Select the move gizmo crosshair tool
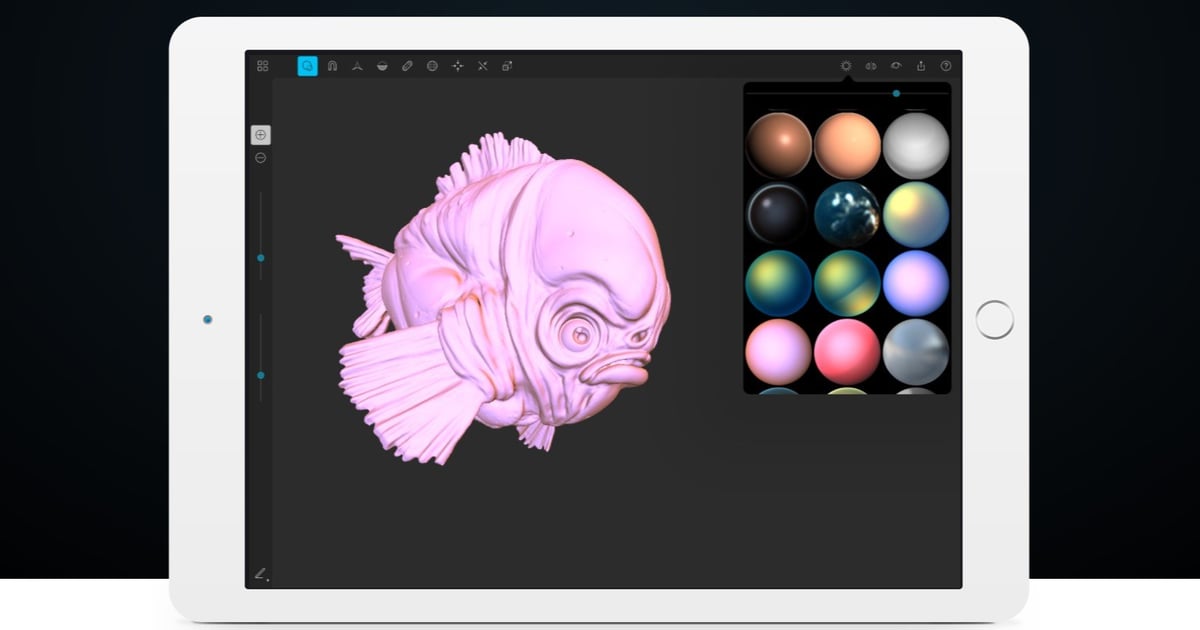This screenshot has height=630, width=1200. tap(458, 65)
